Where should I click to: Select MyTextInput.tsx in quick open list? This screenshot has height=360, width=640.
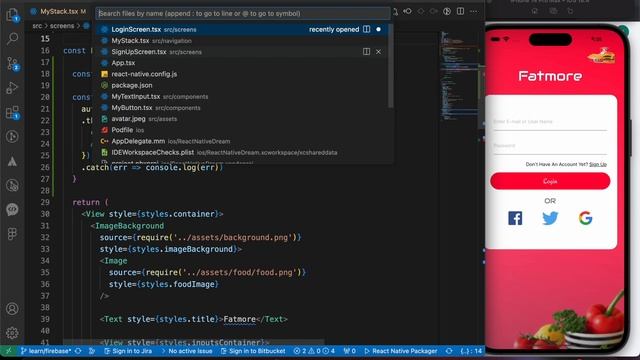242,96
